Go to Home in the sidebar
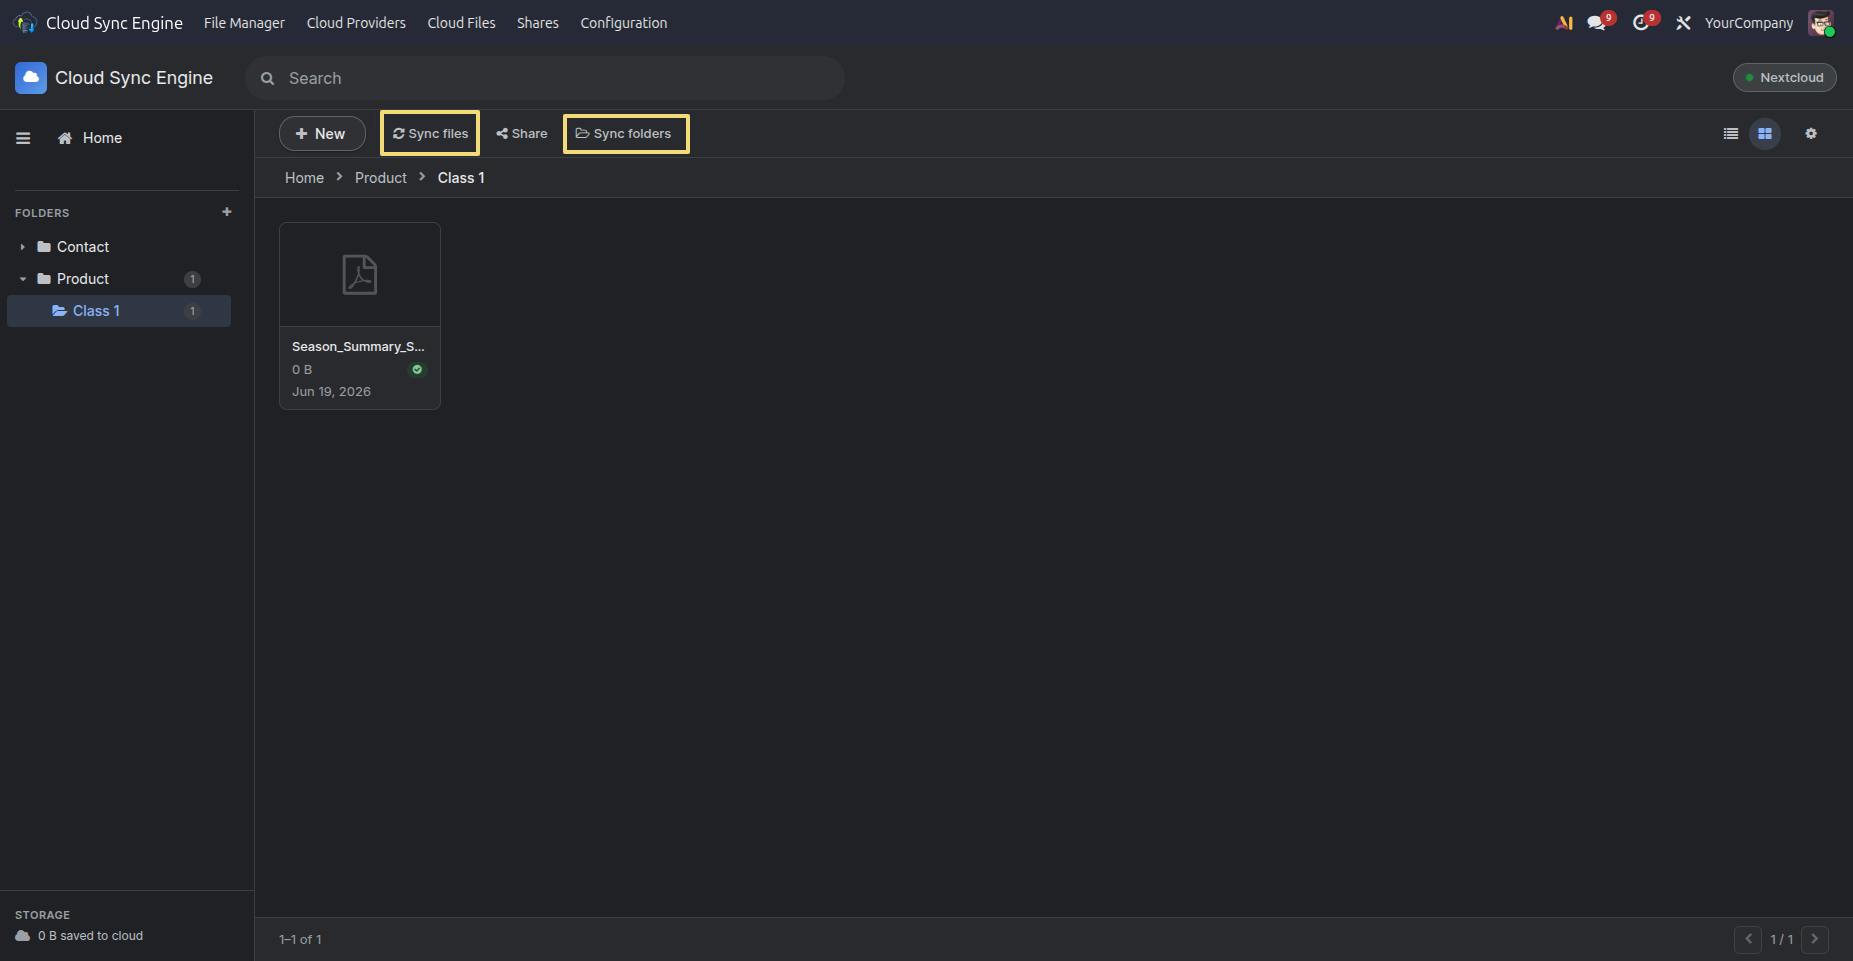Image resolution: width=1853 pixels, height=961 pixels. pos(90,138)
